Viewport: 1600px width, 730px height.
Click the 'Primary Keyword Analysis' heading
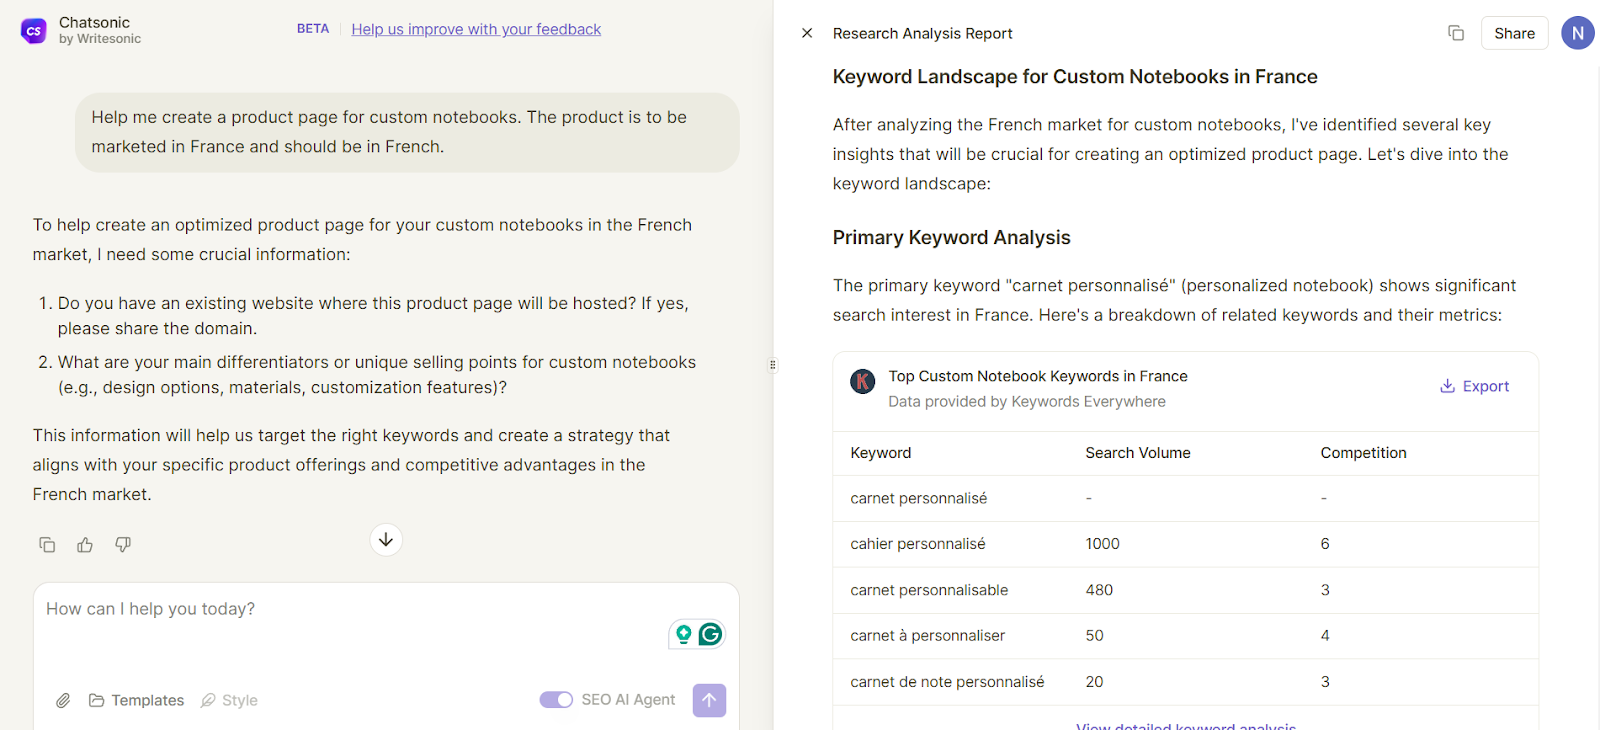click(951, 237)
